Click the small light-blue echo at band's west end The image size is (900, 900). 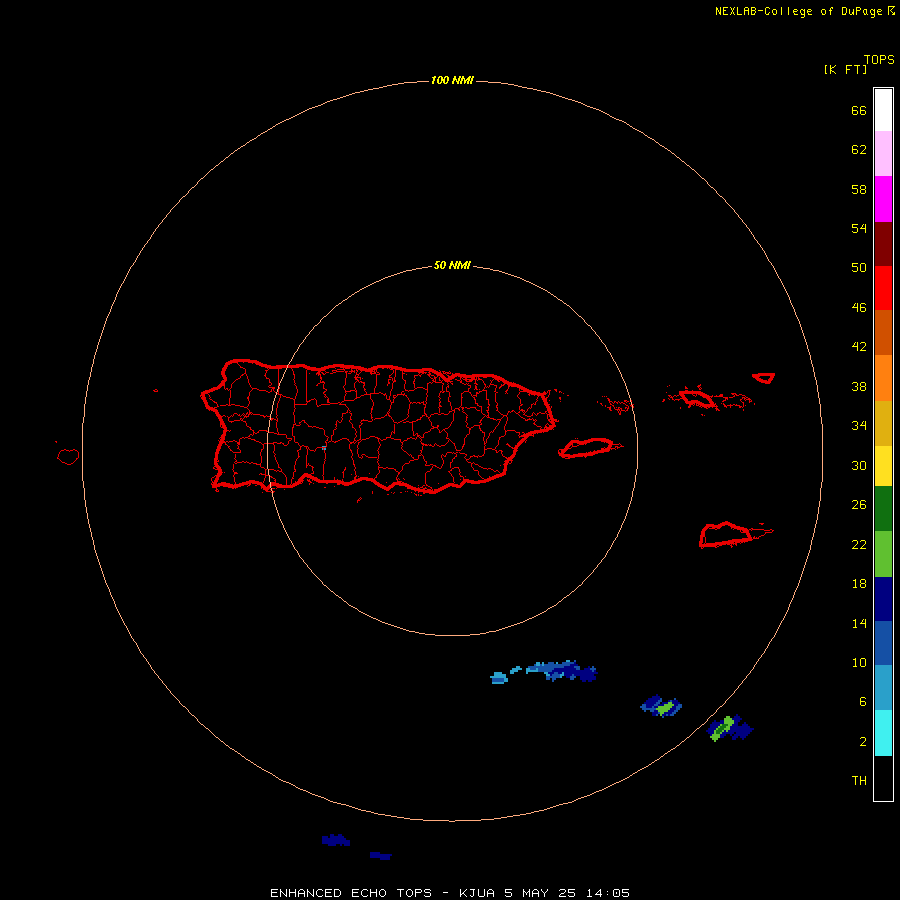499,678
